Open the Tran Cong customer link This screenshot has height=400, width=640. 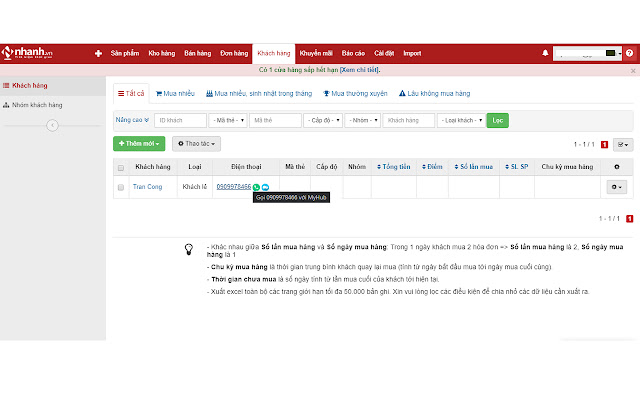[149, 187]
